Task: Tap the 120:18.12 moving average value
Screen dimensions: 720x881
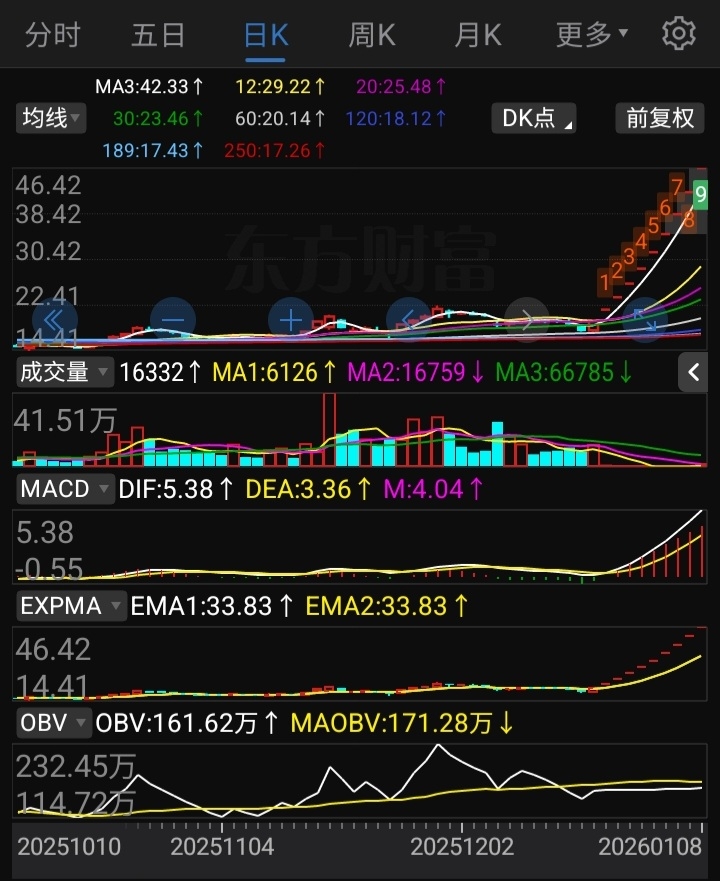Action: tap(396, 119)
